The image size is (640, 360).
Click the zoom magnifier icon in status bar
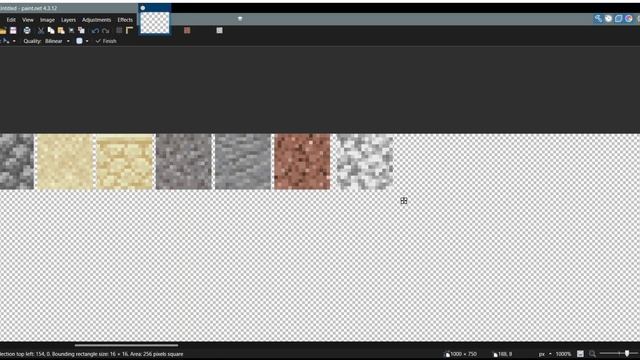pyautogui.click(x=592, y=354)
